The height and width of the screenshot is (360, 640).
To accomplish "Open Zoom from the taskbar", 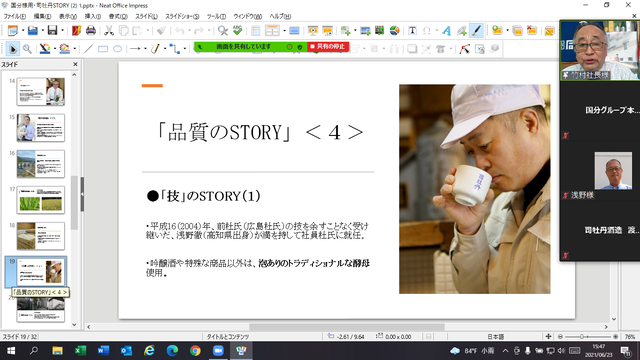I will pyautogui.click(x=218, y=351).
